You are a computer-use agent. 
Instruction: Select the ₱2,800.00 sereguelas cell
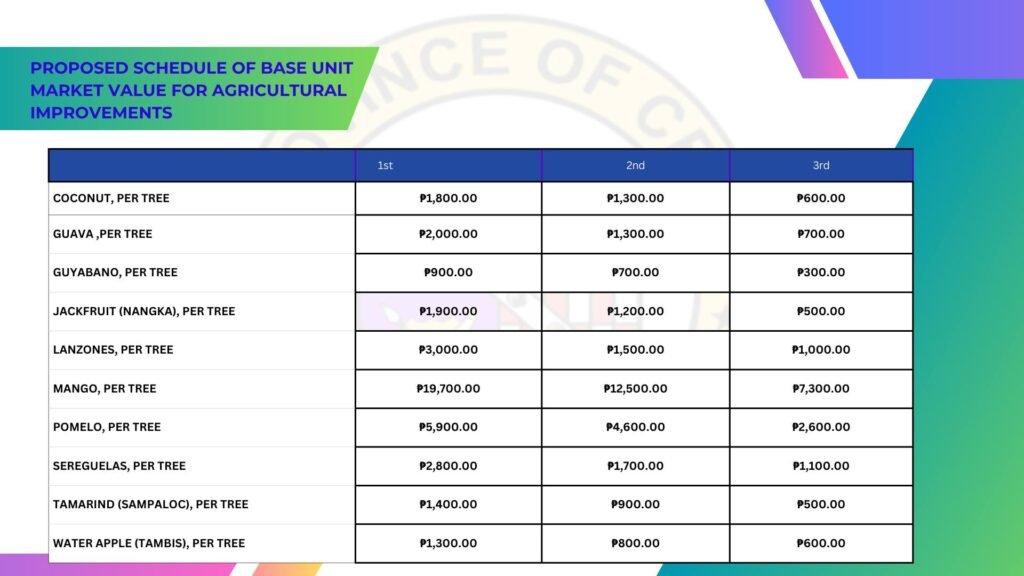click(x=448, y=466)
